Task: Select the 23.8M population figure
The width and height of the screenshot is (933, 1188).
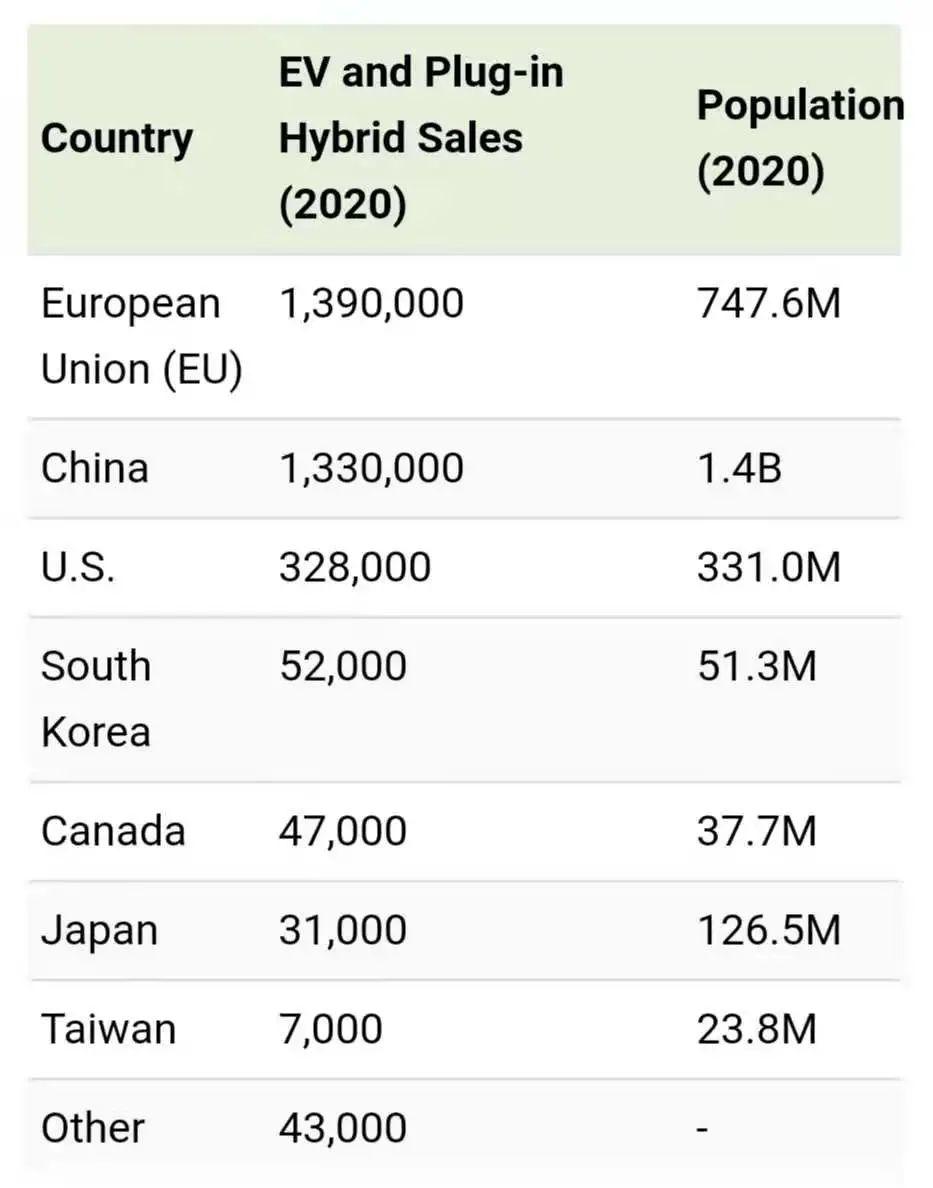Action: click(x=757, y=1029)
